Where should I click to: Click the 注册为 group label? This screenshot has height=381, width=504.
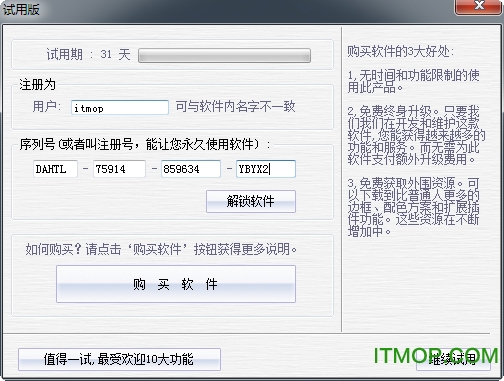pyautogui.click(x=37, y=84)
